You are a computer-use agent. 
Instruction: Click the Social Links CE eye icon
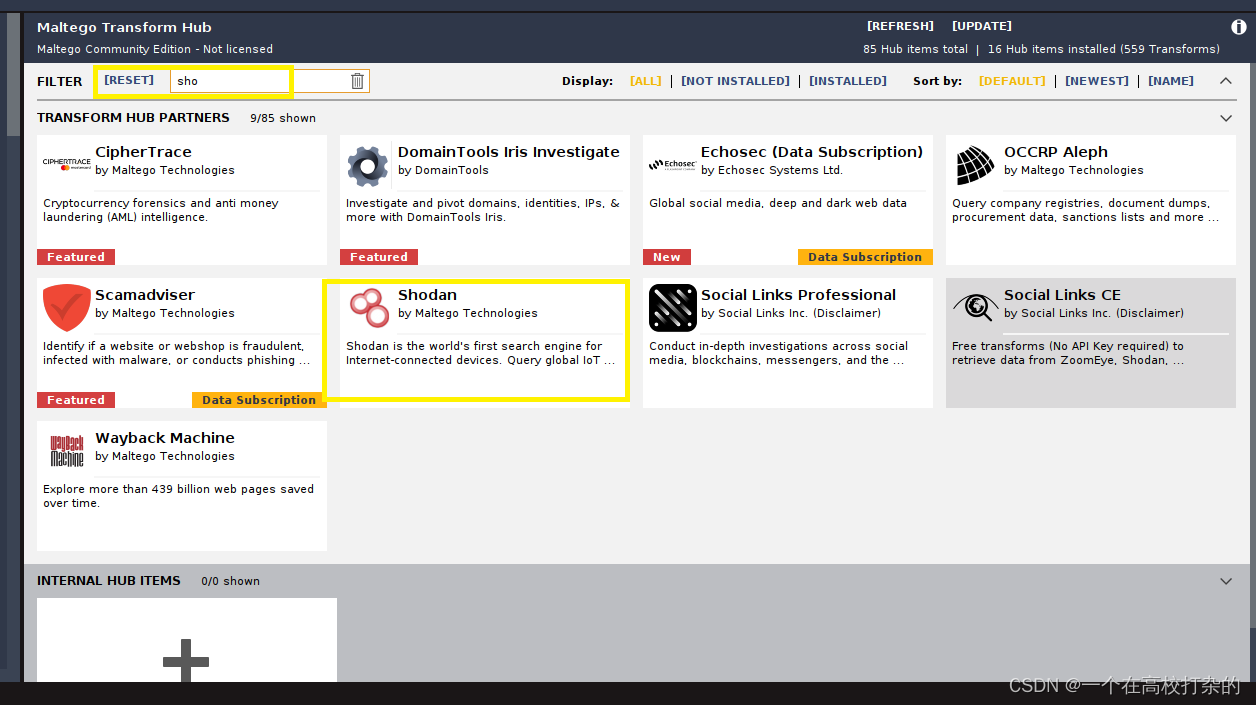click(x=975, y=307)
